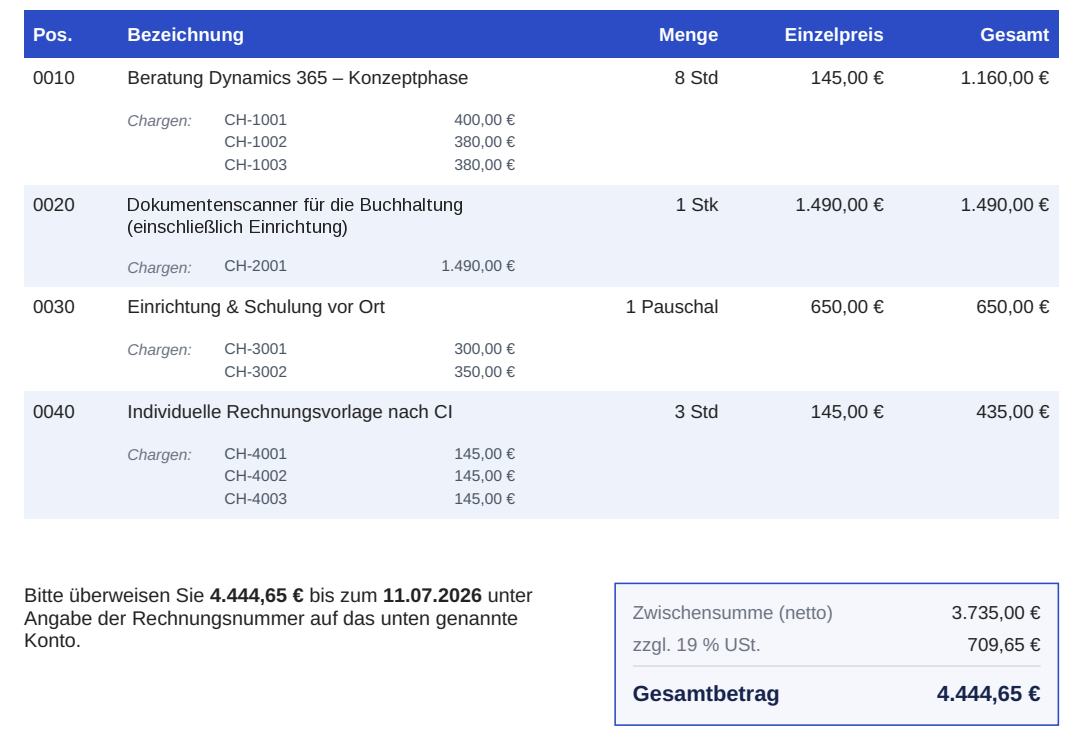Click the 650,00 € Gesamt value
The width and height of the screenshot is (1081, 748).
tap(1012, 307)
